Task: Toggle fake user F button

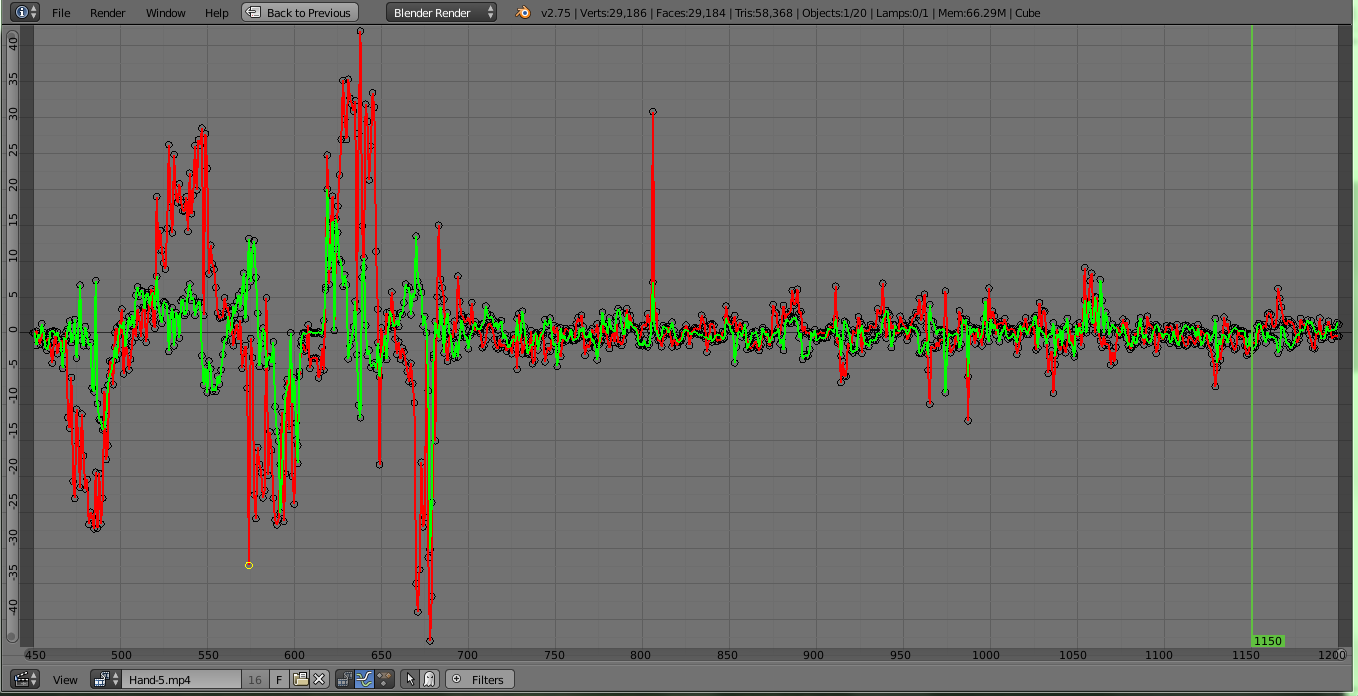Action: point(279,679)
